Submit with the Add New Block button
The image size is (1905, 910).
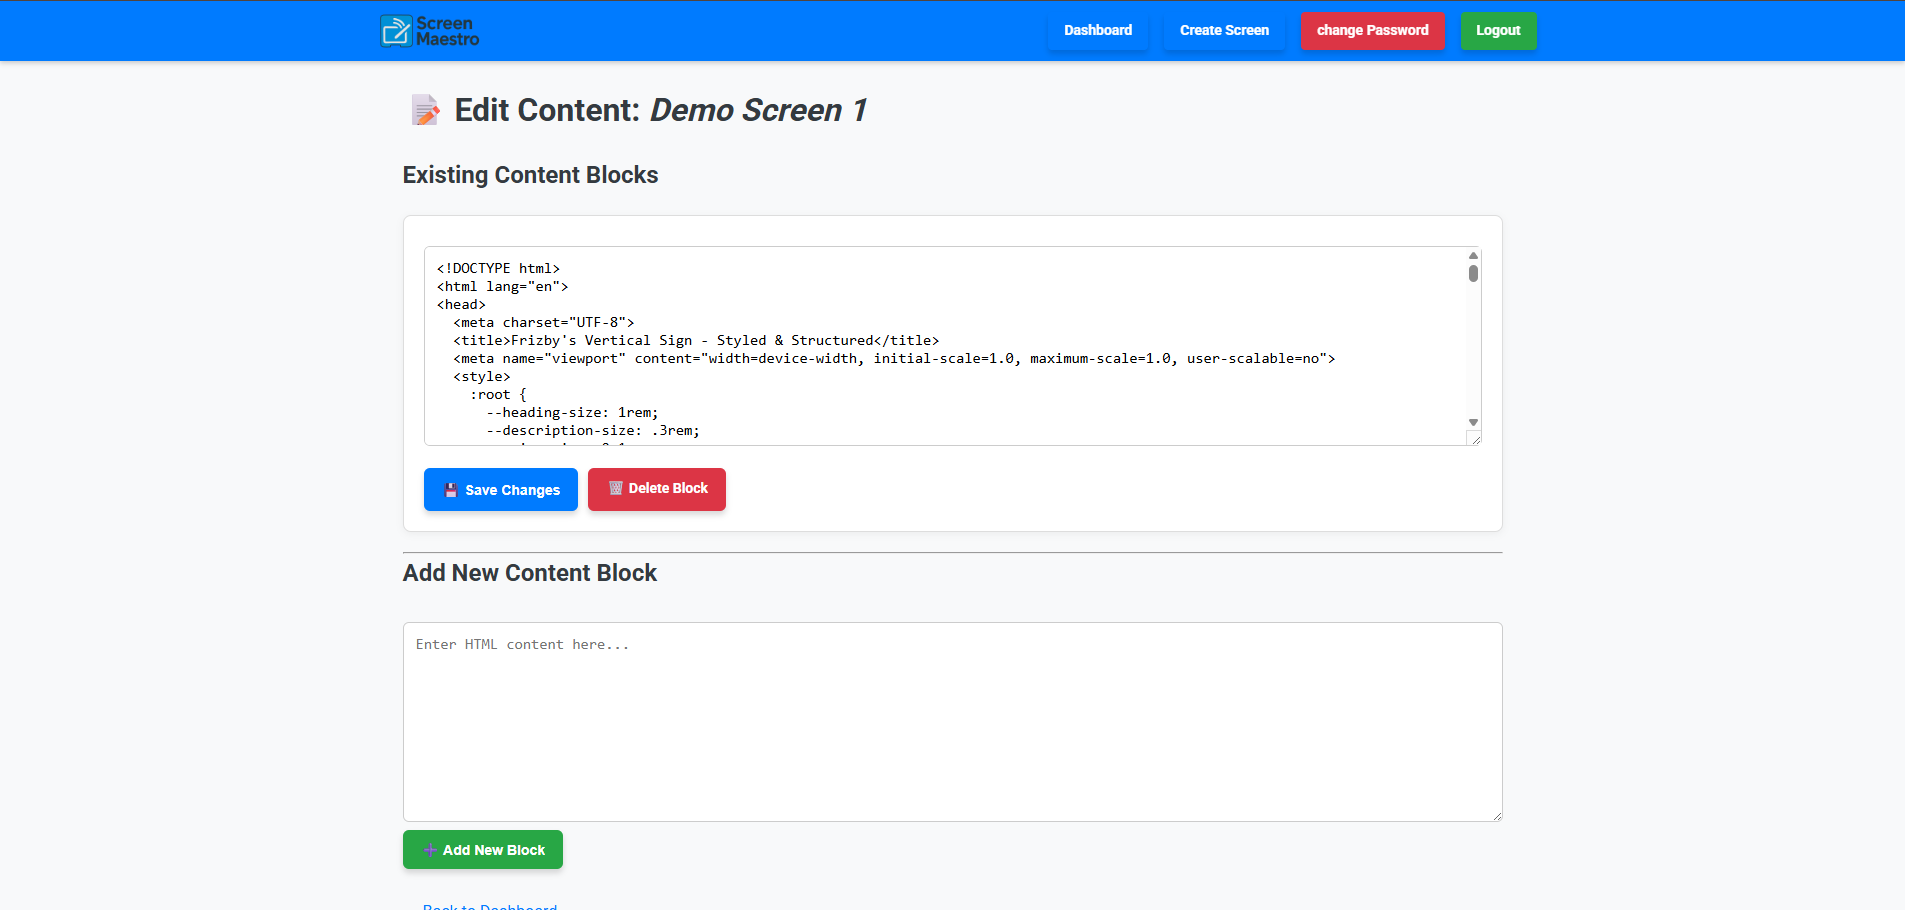click(483, 850)
